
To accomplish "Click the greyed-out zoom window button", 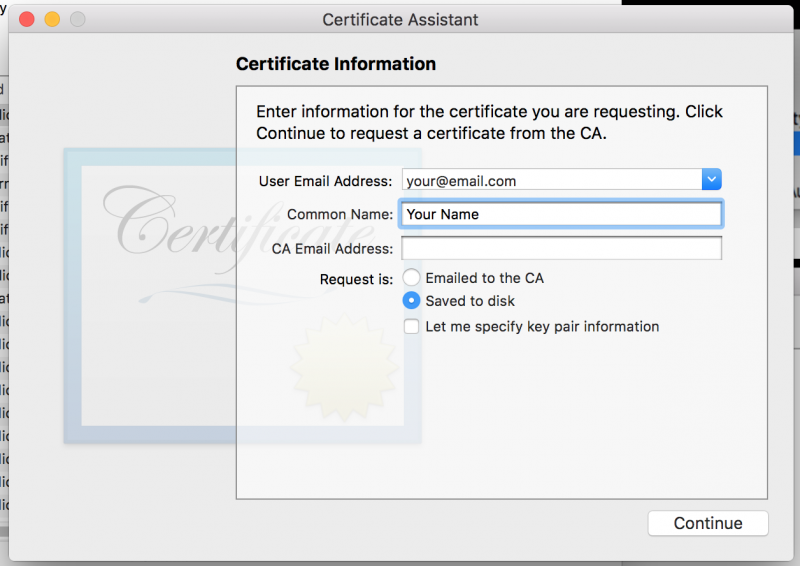I will click(x=77, y=20).
